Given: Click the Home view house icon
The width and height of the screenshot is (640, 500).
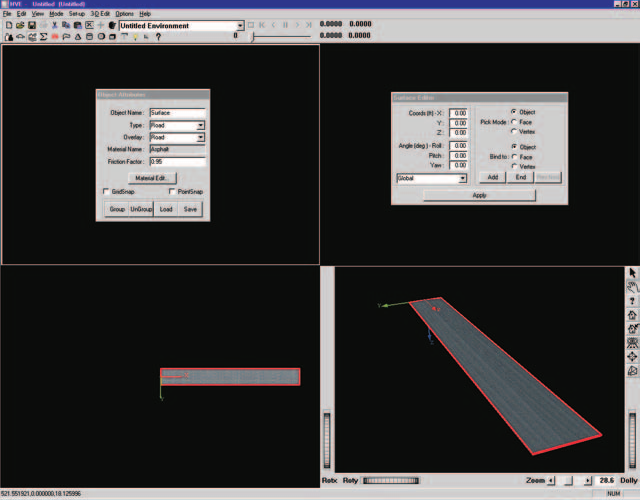Looking at the screenshot, I should [632, 315].
